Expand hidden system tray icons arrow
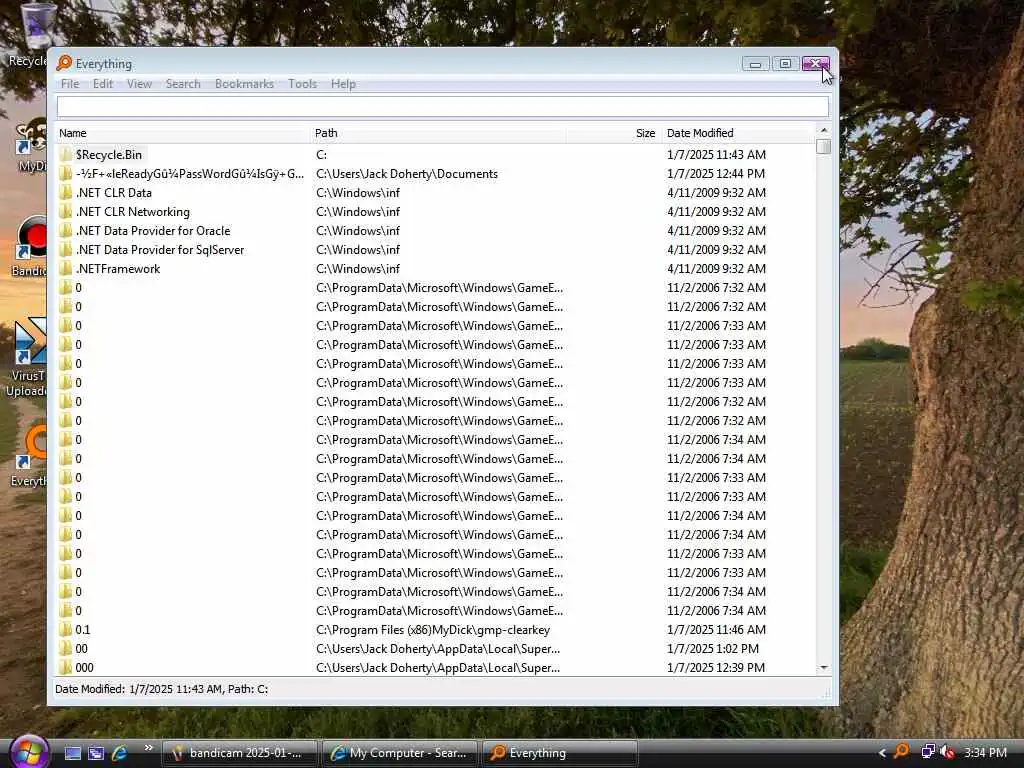 [882, 753]
